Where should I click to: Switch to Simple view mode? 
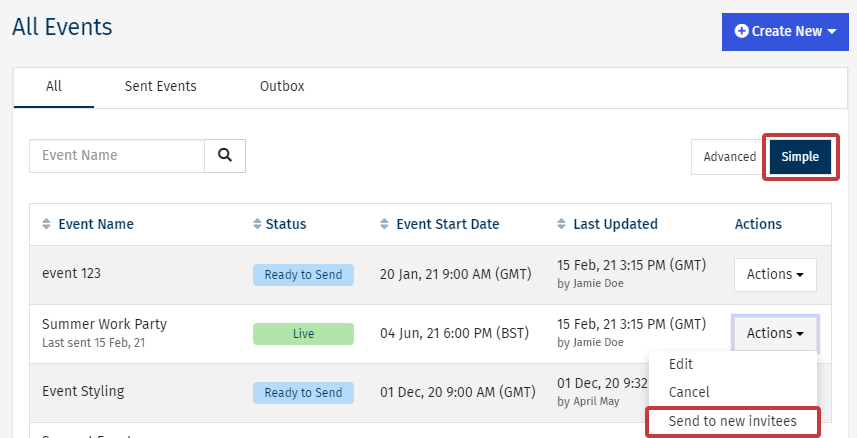pos(799,157)
